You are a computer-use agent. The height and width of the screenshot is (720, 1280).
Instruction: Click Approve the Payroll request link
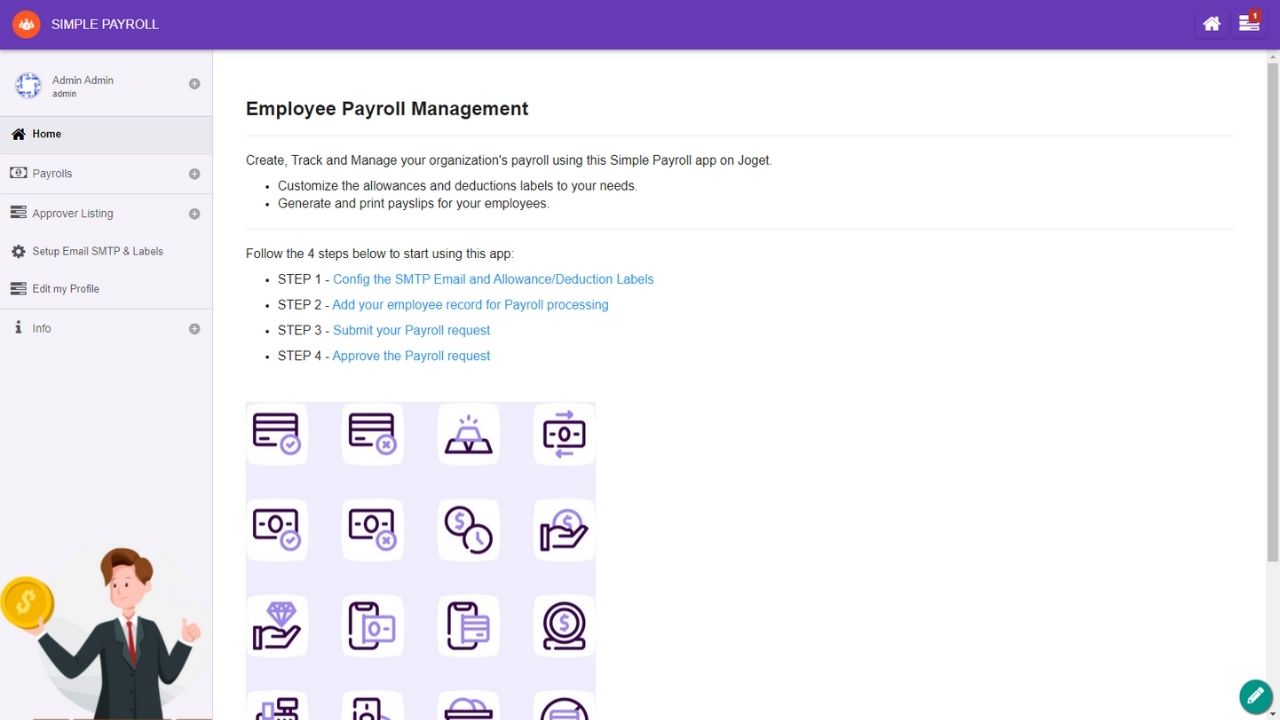(x=411, y=356)
